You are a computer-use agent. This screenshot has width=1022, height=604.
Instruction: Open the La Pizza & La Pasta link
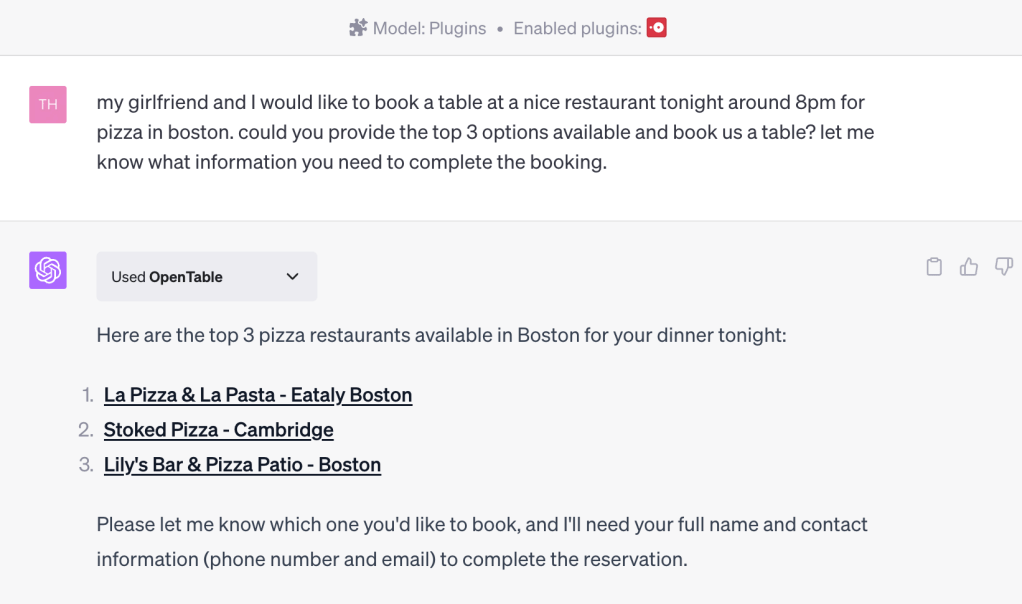click(258, 395)
